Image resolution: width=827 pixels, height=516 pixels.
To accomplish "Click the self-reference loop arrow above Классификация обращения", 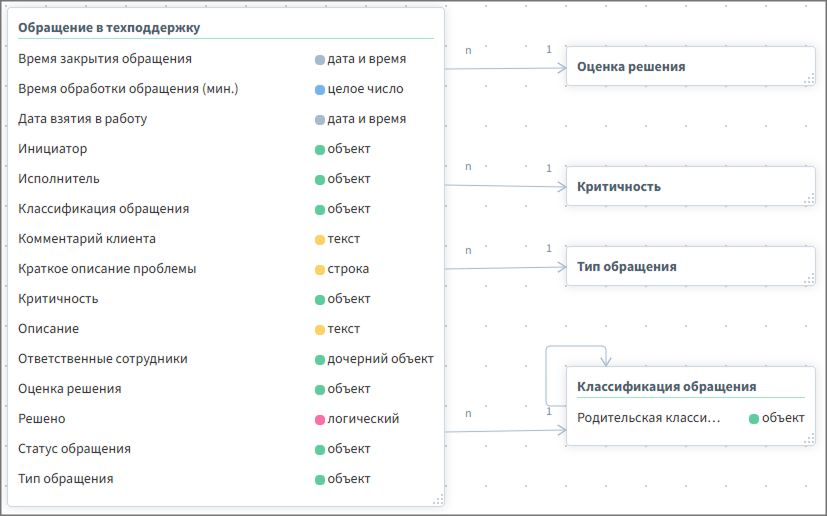I will coord(577,347).
